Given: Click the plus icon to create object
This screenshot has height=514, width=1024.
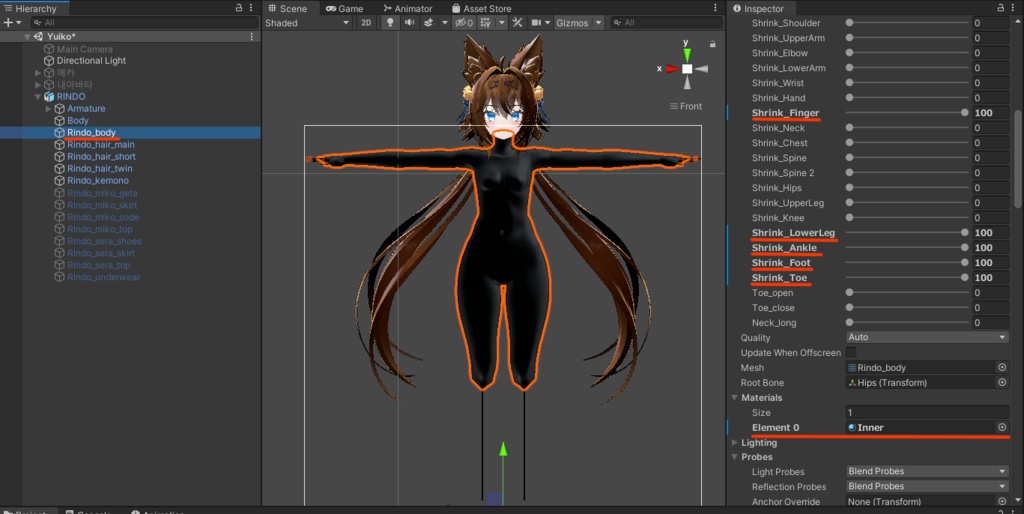Looking at the screenshot, I should coord(8,22).
